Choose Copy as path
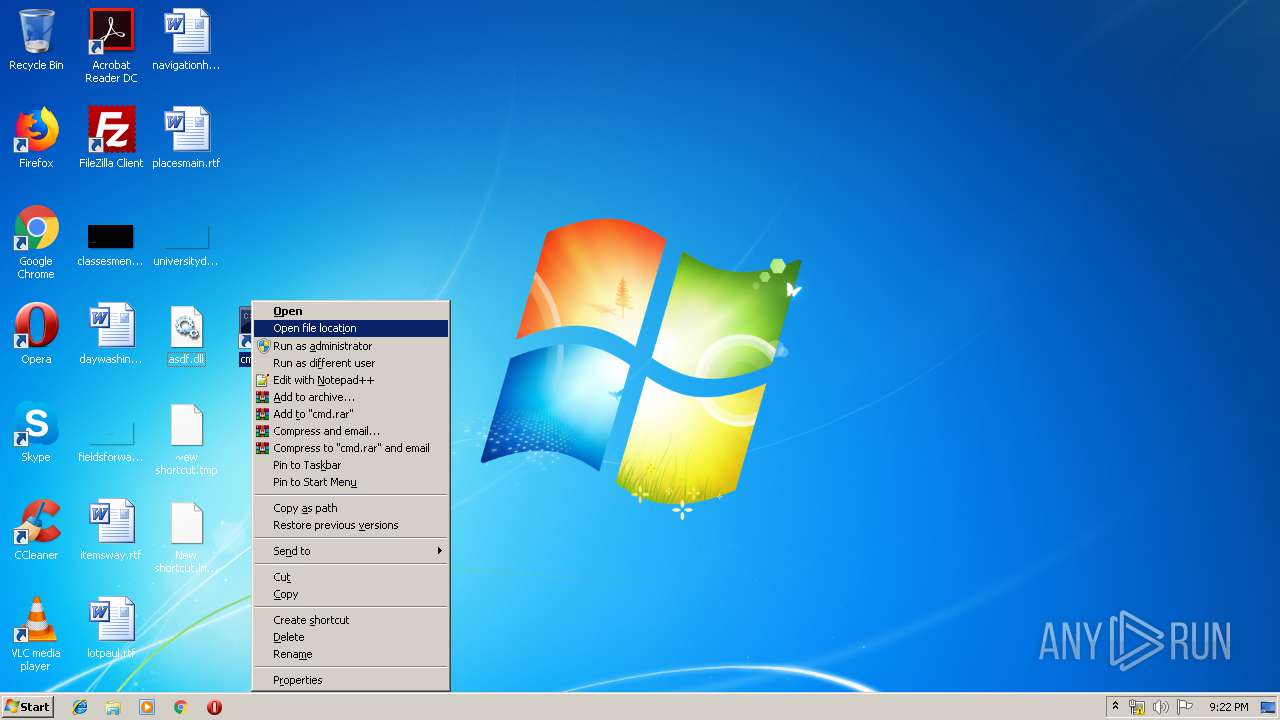The image size is (1280, 720). point(350,508)
